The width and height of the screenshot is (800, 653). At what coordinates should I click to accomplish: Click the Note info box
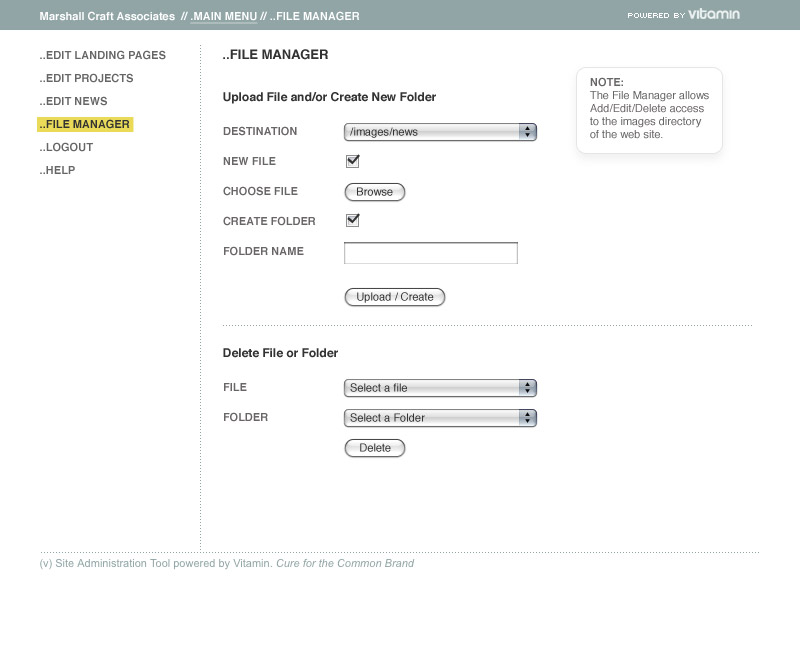tap(649, 109)
